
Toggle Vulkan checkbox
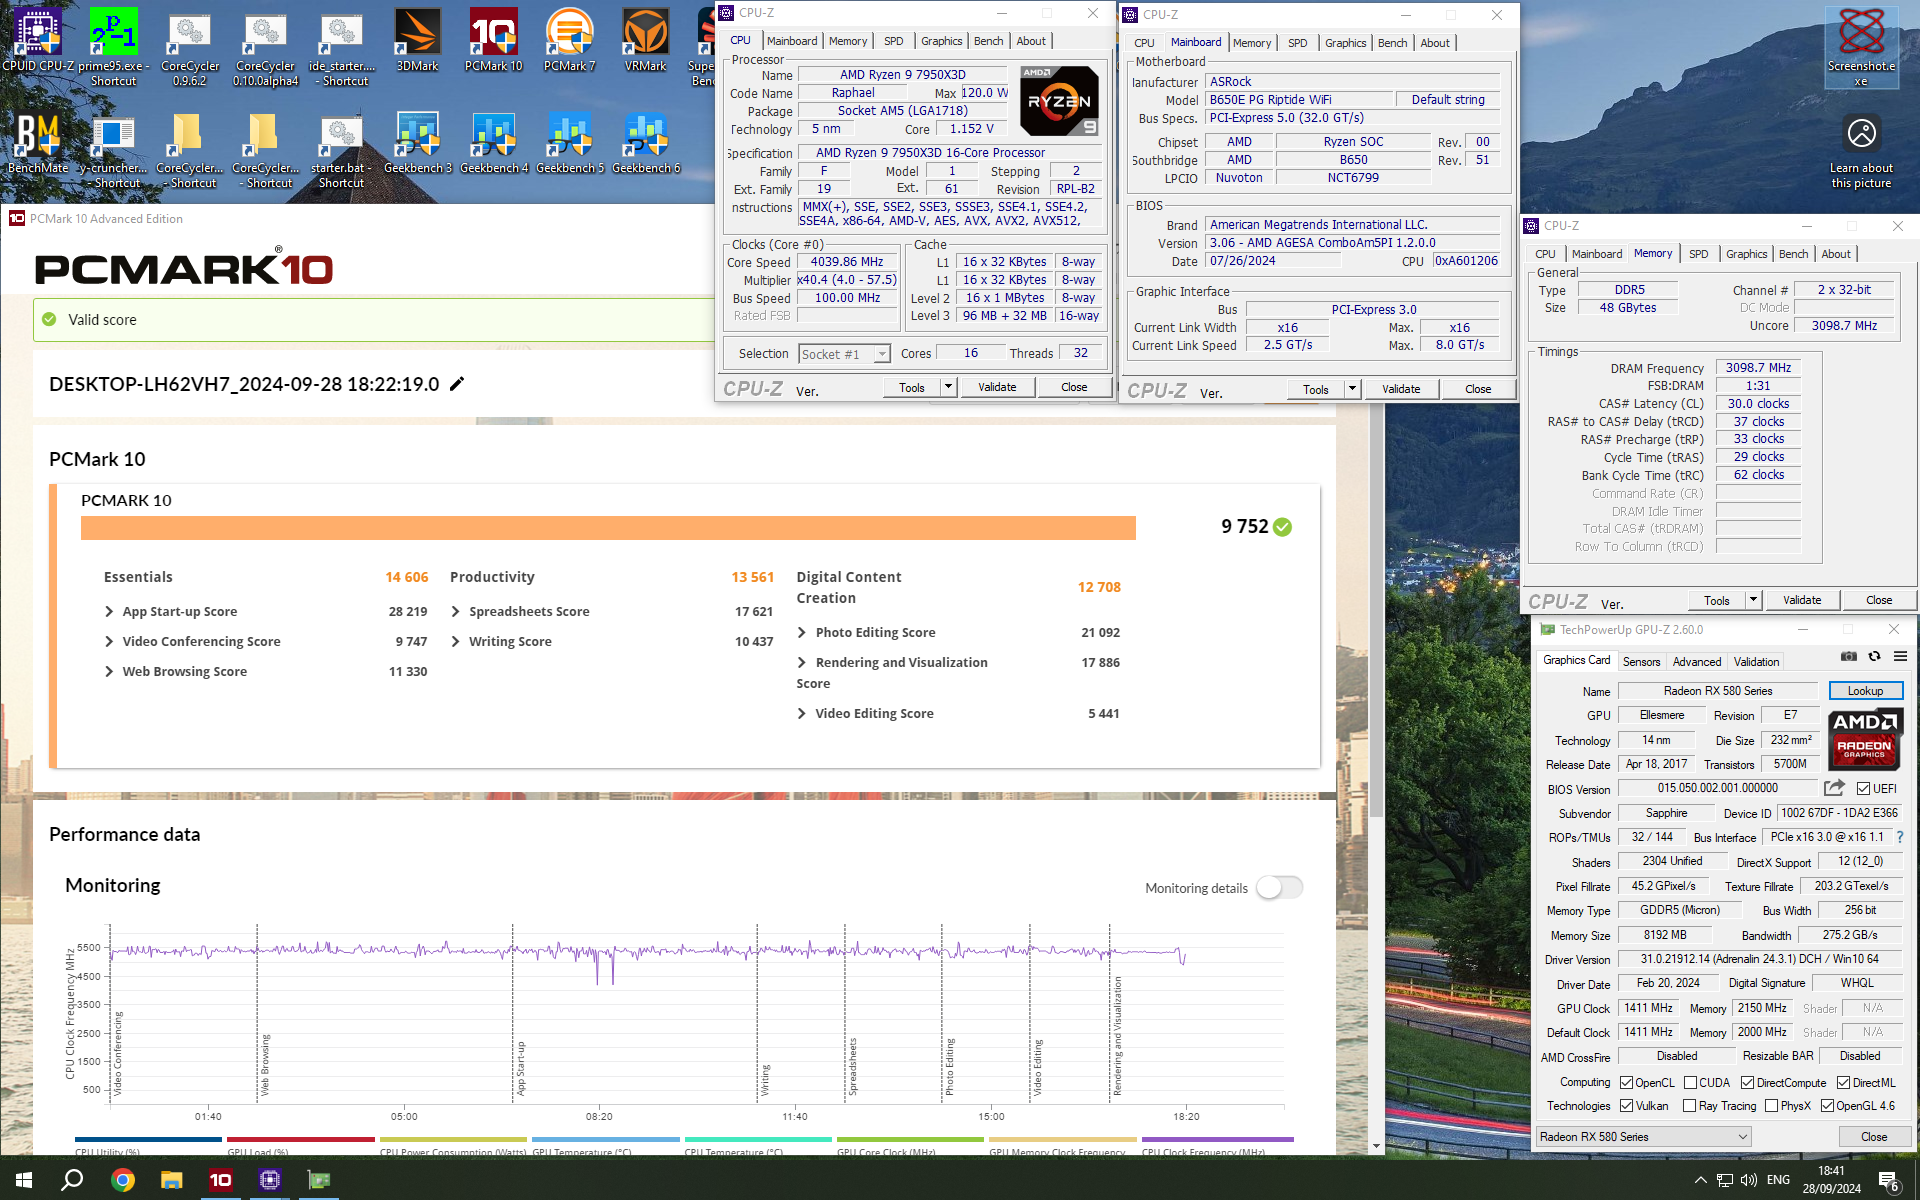click(x=1627, y=1106)
